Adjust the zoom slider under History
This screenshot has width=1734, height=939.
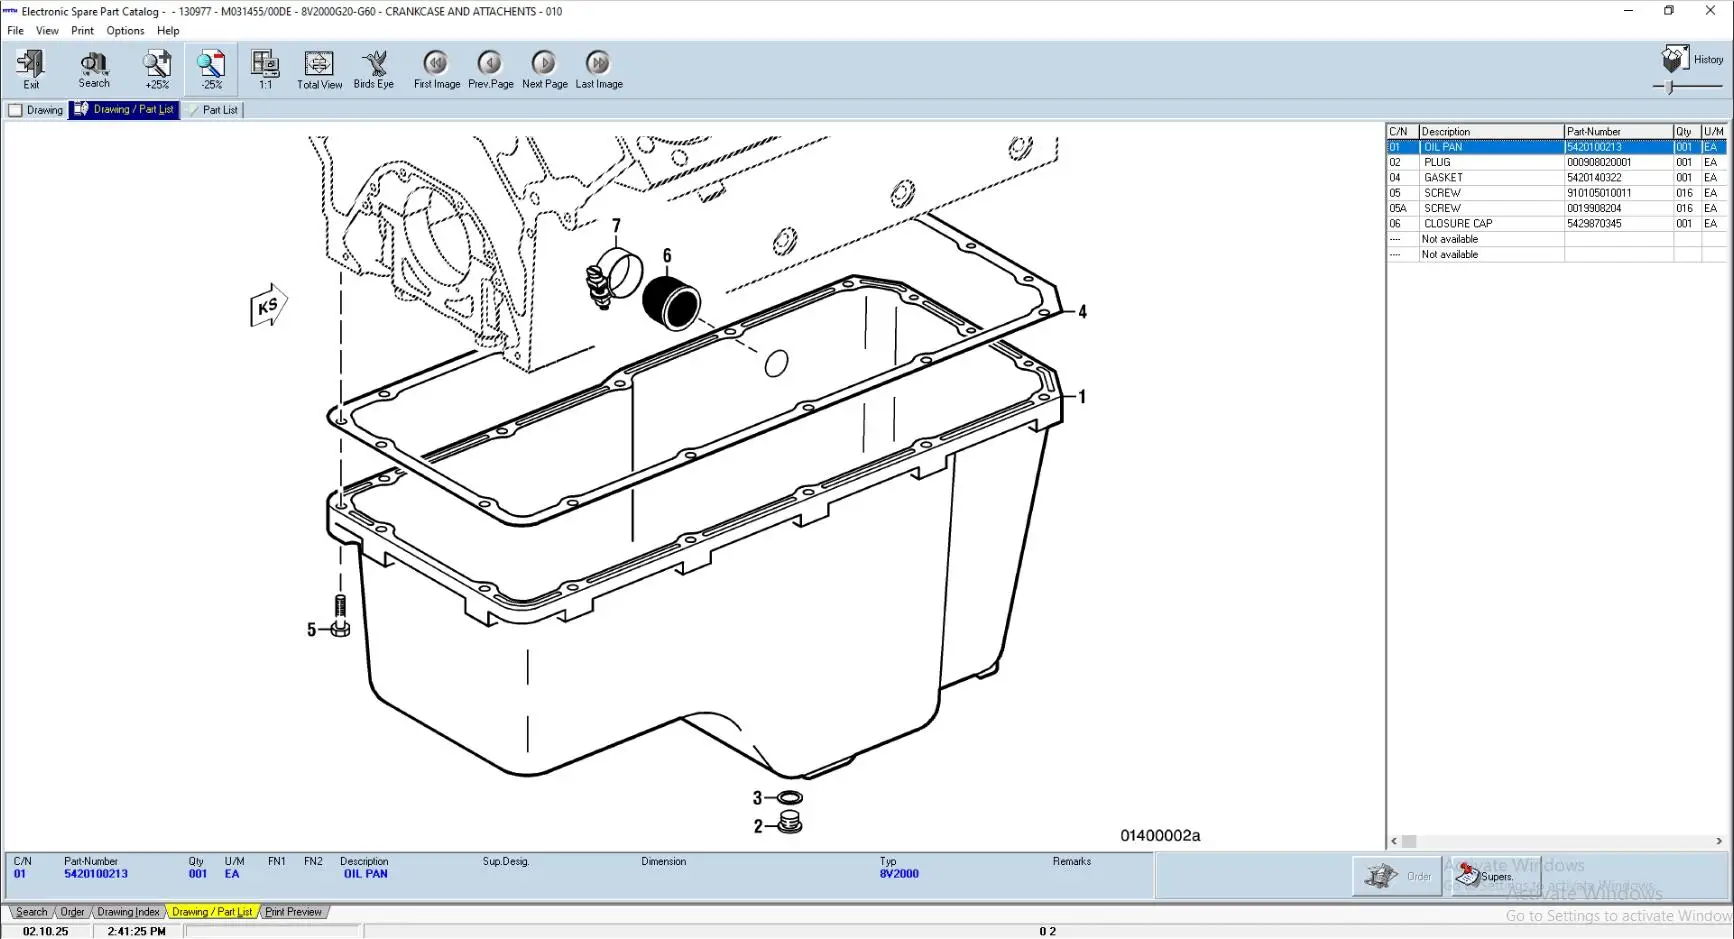tap(1670, 87)
